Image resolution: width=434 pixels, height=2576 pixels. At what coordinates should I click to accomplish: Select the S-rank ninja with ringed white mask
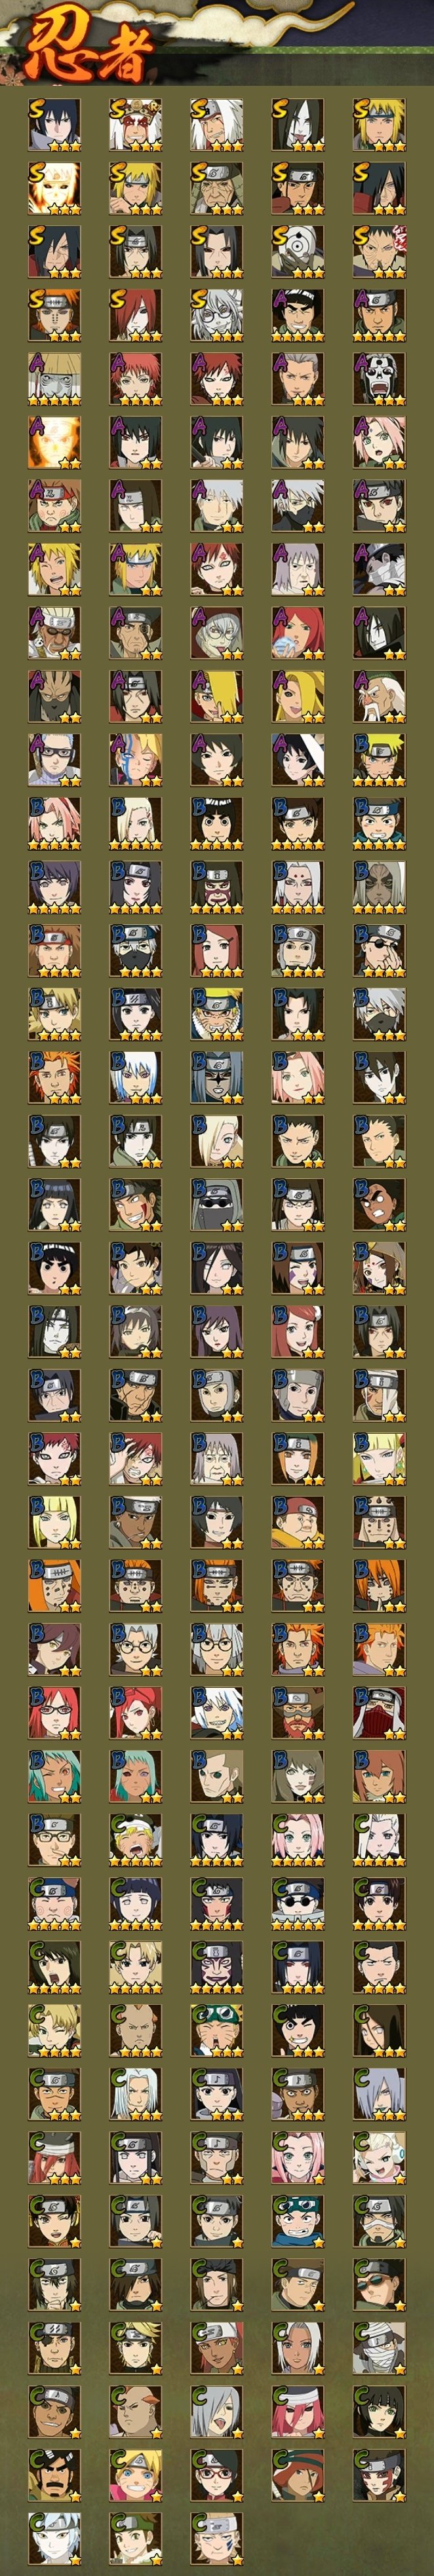point(298,250)
